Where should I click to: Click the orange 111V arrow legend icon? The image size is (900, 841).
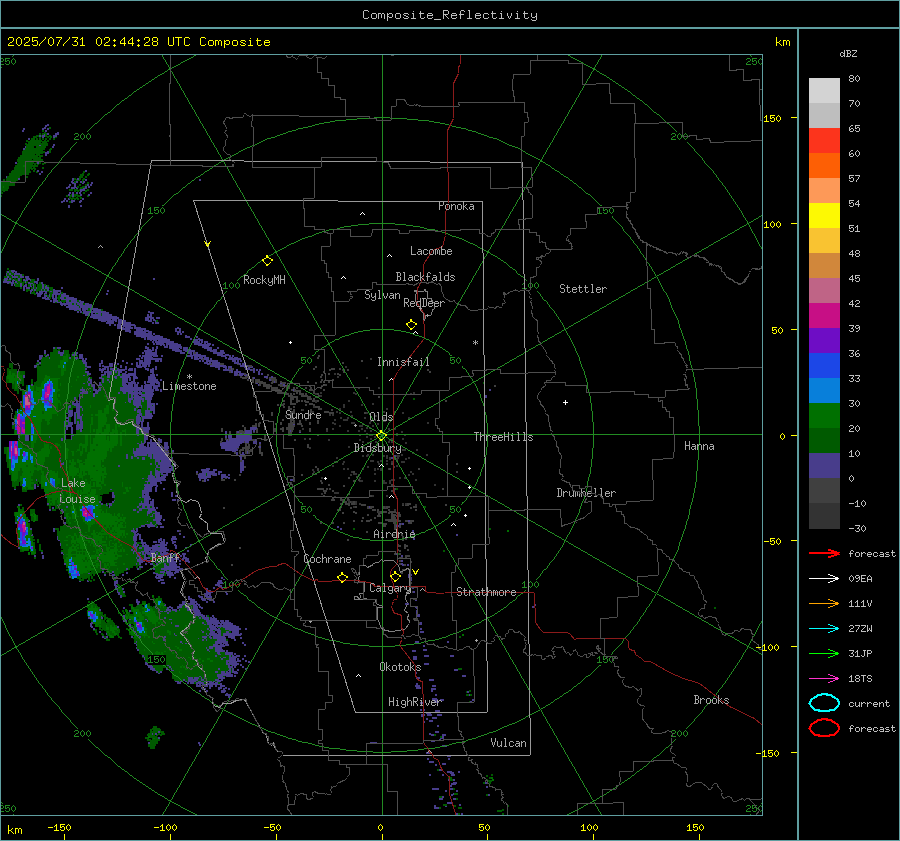(x=824, y=603)
